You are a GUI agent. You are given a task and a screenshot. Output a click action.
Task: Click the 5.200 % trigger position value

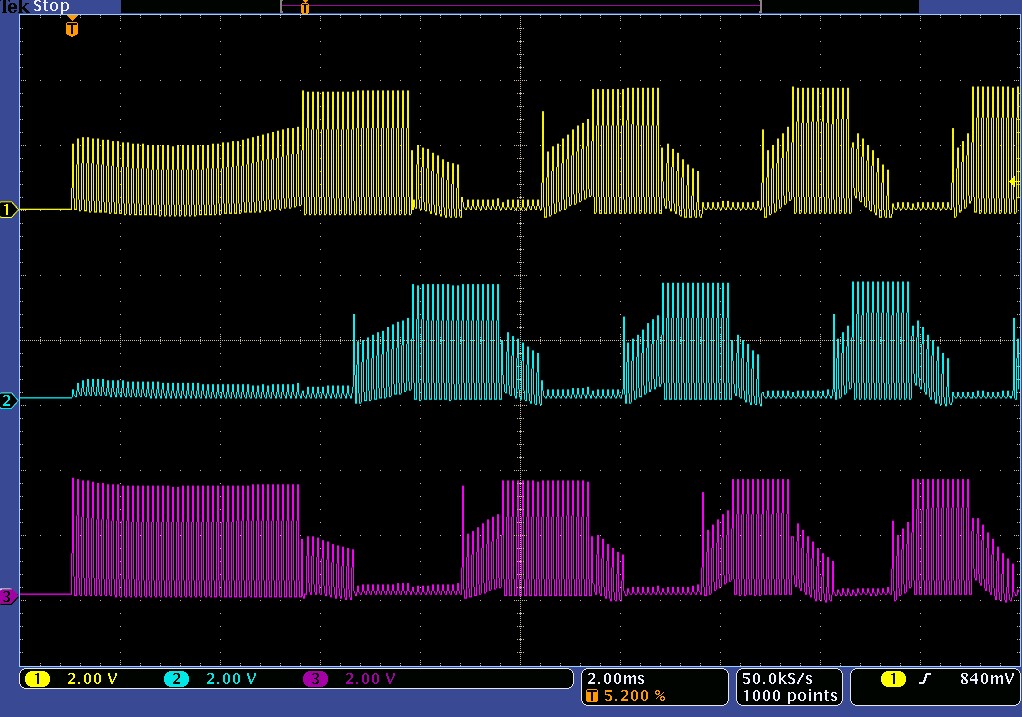point(634,696)
